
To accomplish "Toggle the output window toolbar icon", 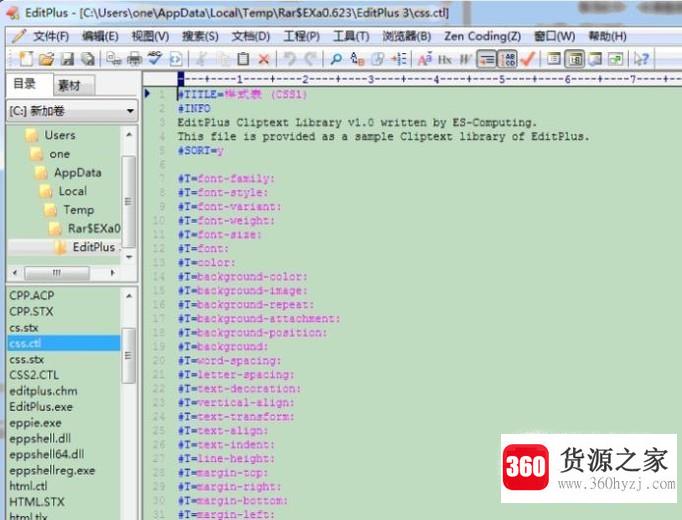I will pos(595,59).
